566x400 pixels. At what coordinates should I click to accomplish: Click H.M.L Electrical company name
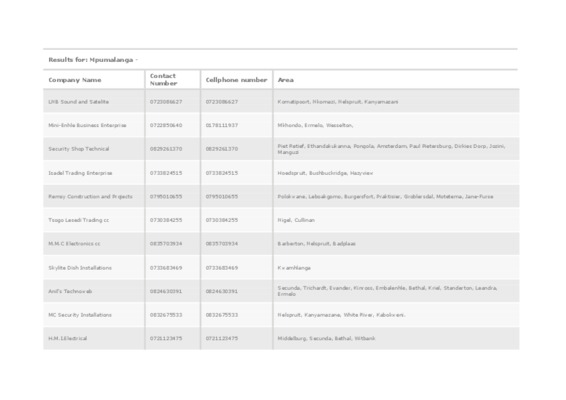coord(68,338)
